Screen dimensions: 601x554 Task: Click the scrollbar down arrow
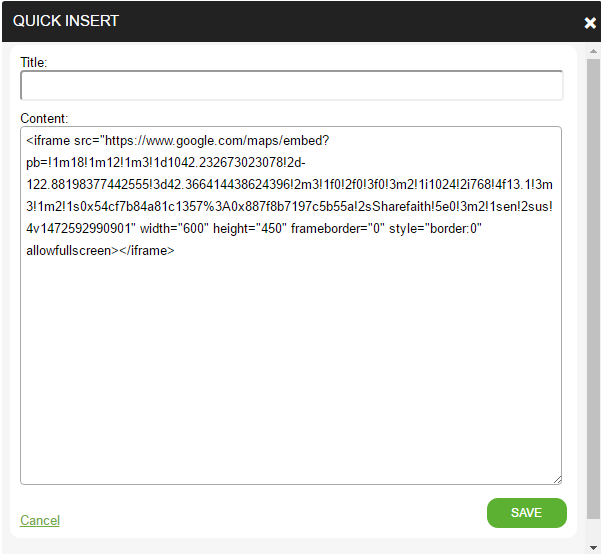(x=593, y=547)
